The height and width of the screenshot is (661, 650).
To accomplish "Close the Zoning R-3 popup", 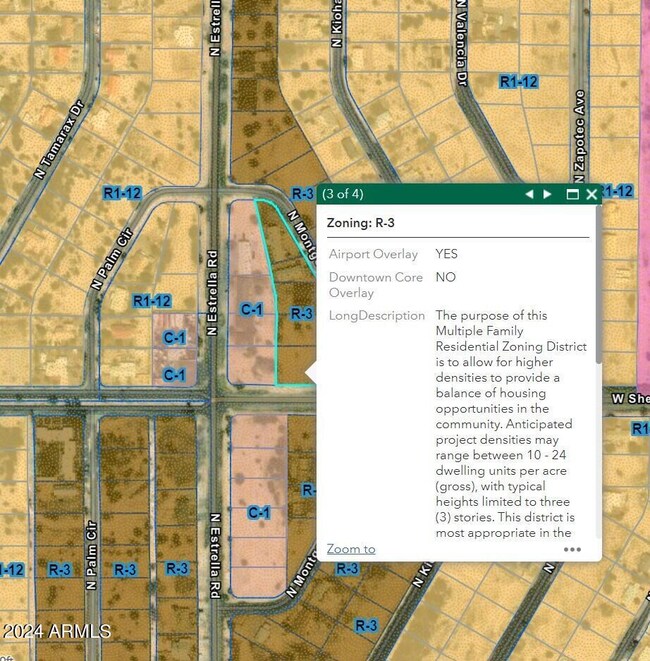I will pos(592,194).
